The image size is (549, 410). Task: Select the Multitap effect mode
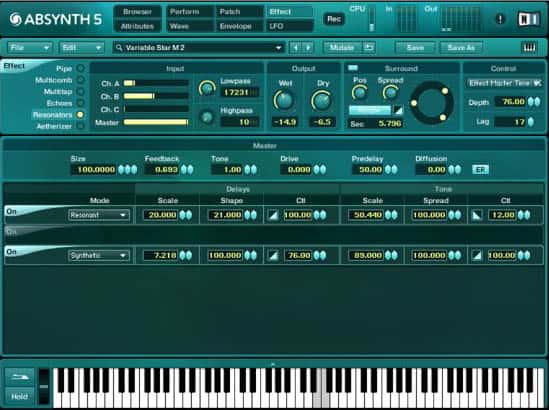click(80, 91)
